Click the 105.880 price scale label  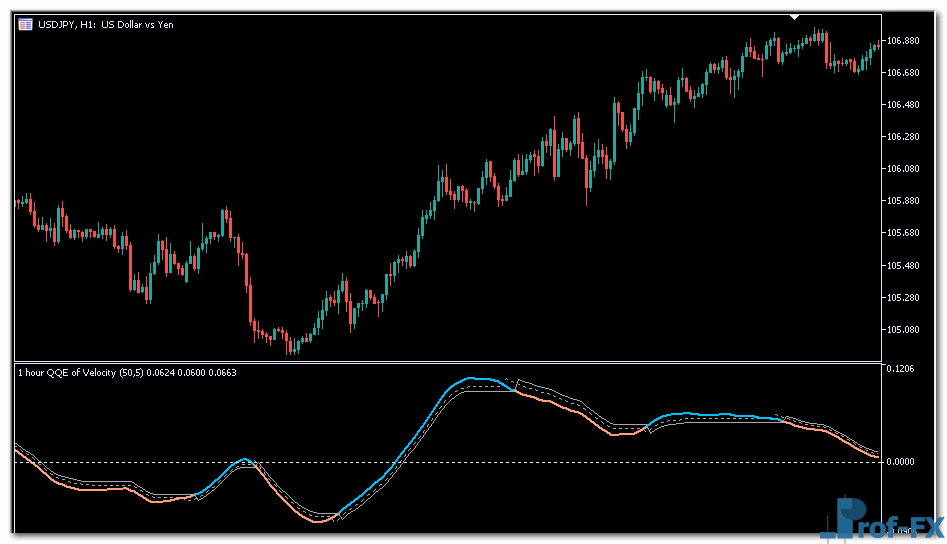903,201
